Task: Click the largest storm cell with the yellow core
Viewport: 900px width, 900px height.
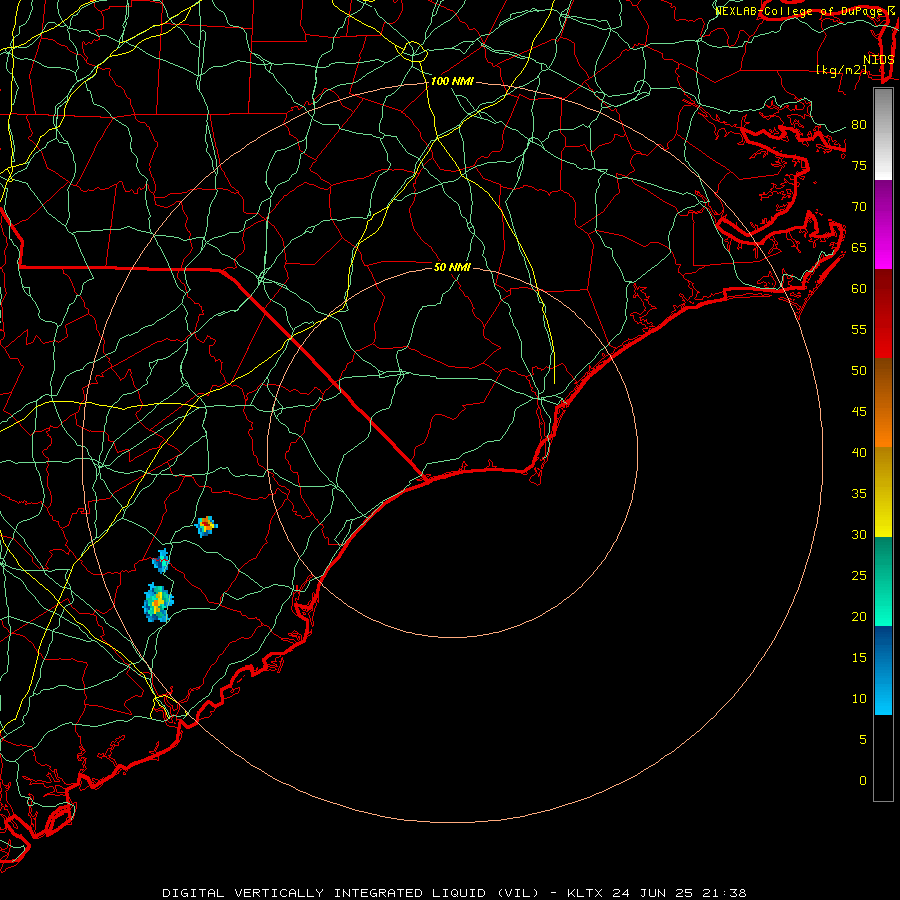Action: coord(157,602)
